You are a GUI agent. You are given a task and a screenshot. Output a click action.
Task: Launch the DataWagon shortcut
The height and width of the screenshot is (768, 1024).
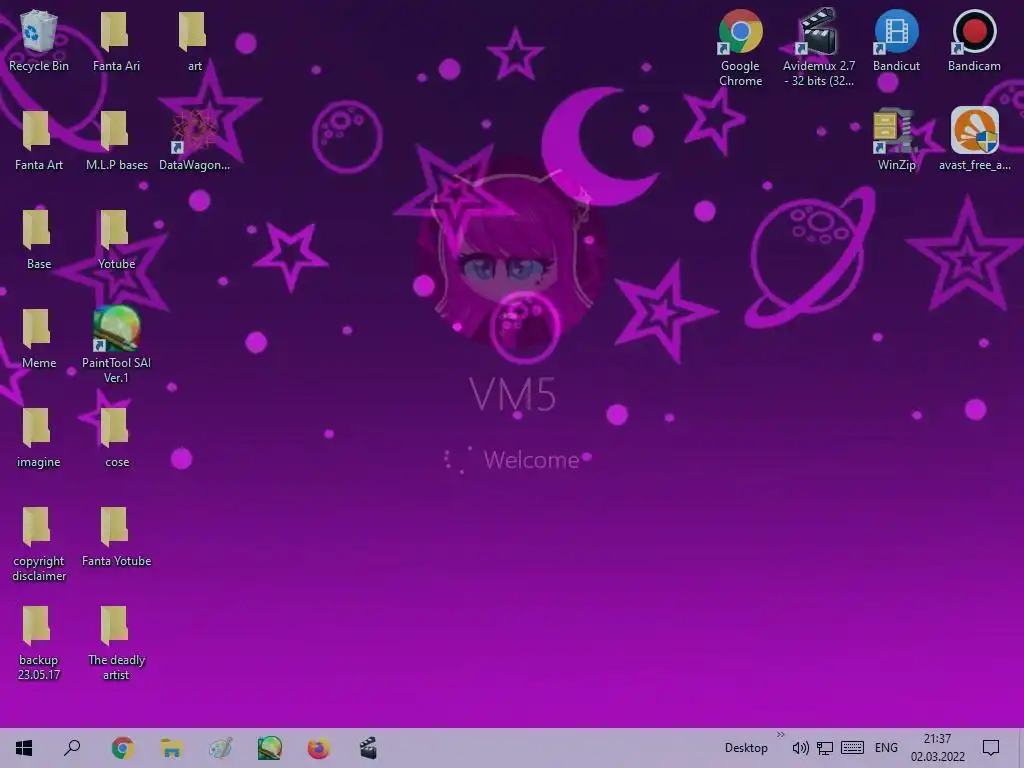click(194, 140)
